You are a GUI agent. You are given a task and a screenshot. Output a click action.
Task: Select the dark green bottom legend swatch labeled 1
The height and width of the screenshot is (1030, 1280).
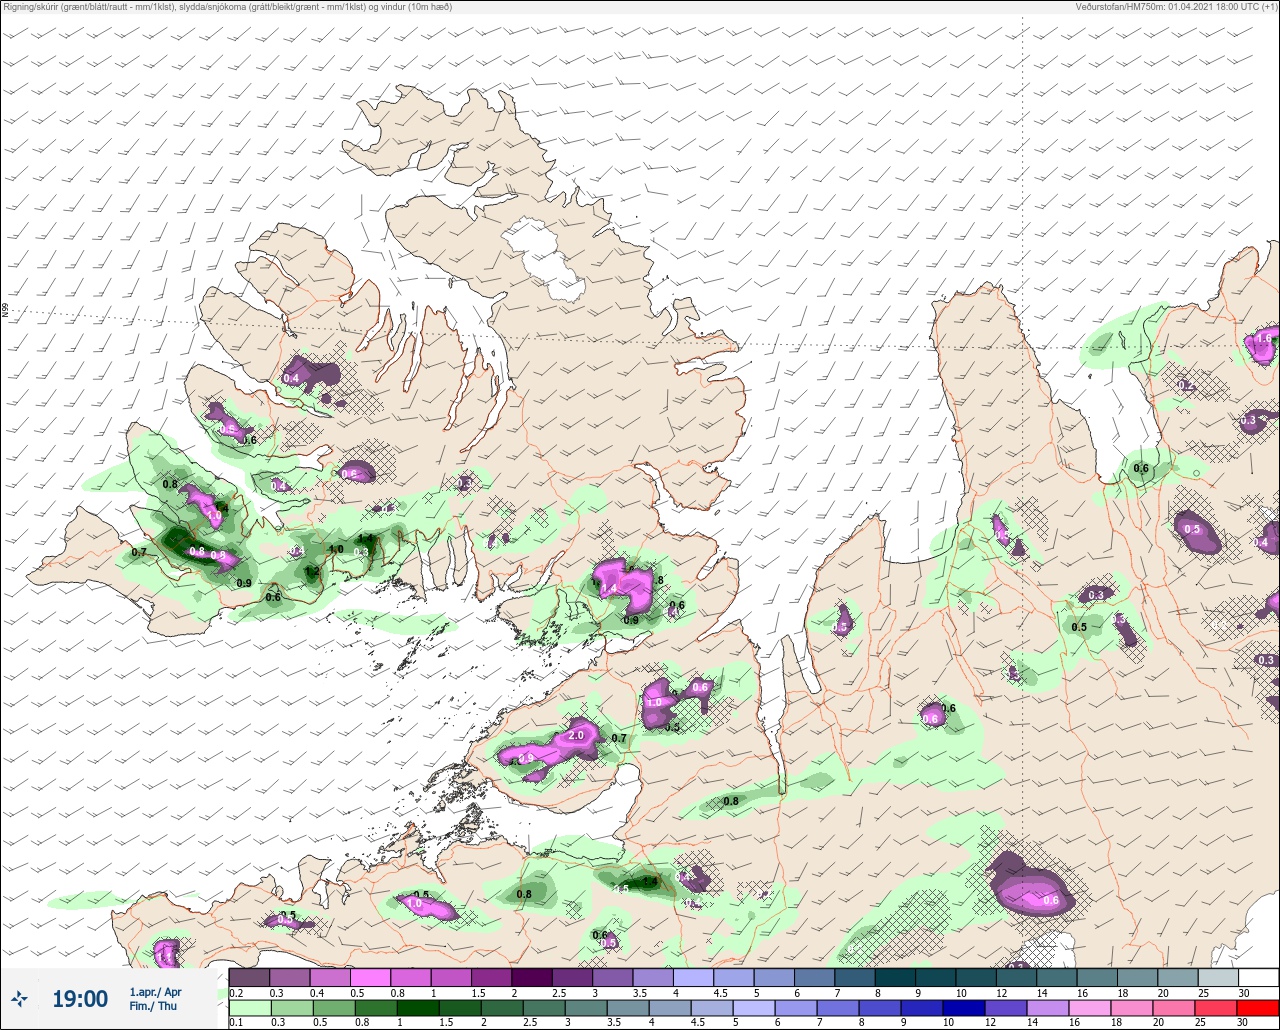pyautogui.click(x=418, y=1007)
